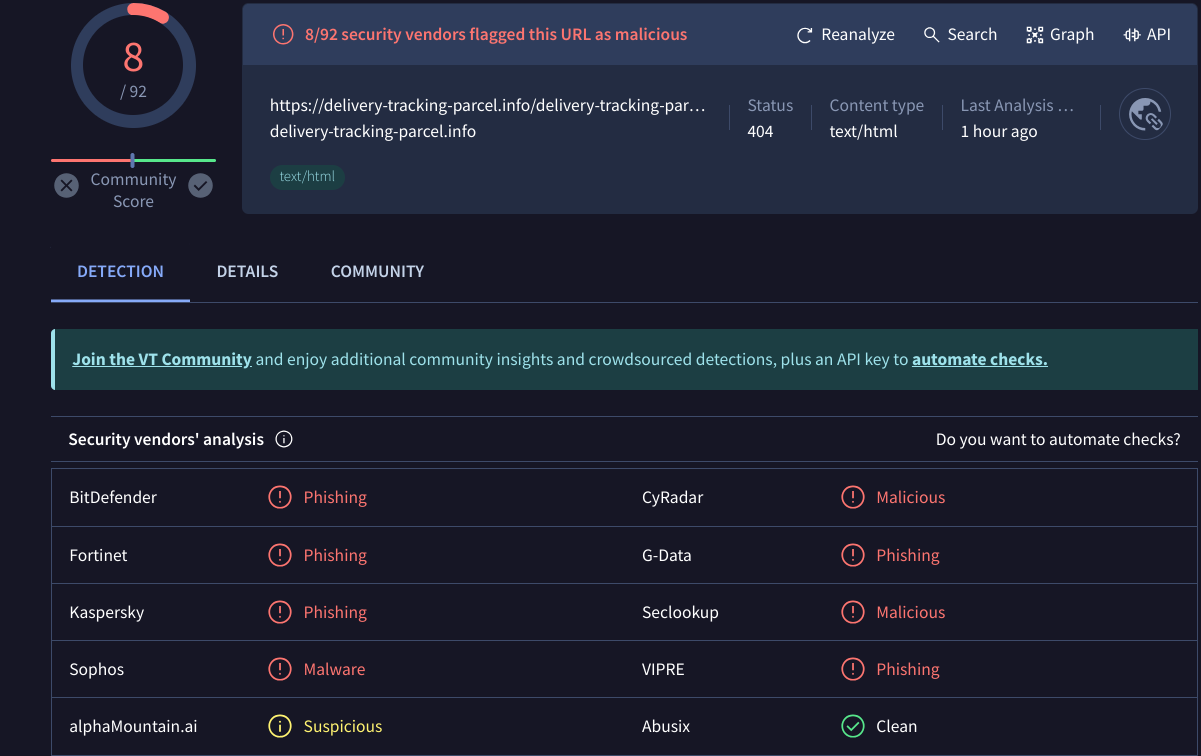Switch to the DETAILS tab
The width and height of the screenshot is (1201, 756).
247,271
